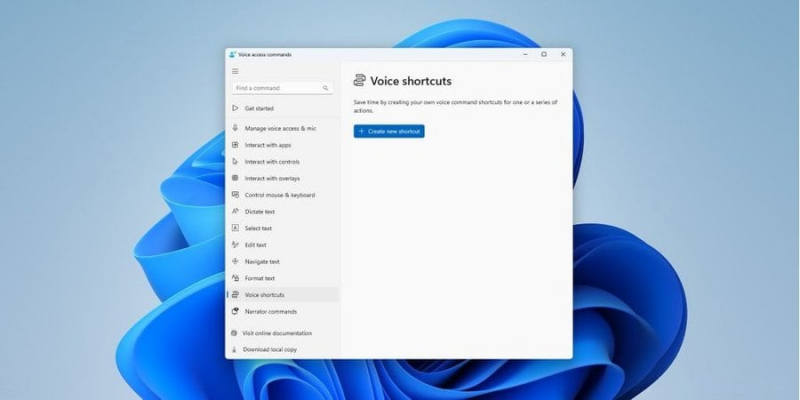Viewport: 800px width, 400px height.
Task: Click Create new shortcut button
Action: [389, 131]
